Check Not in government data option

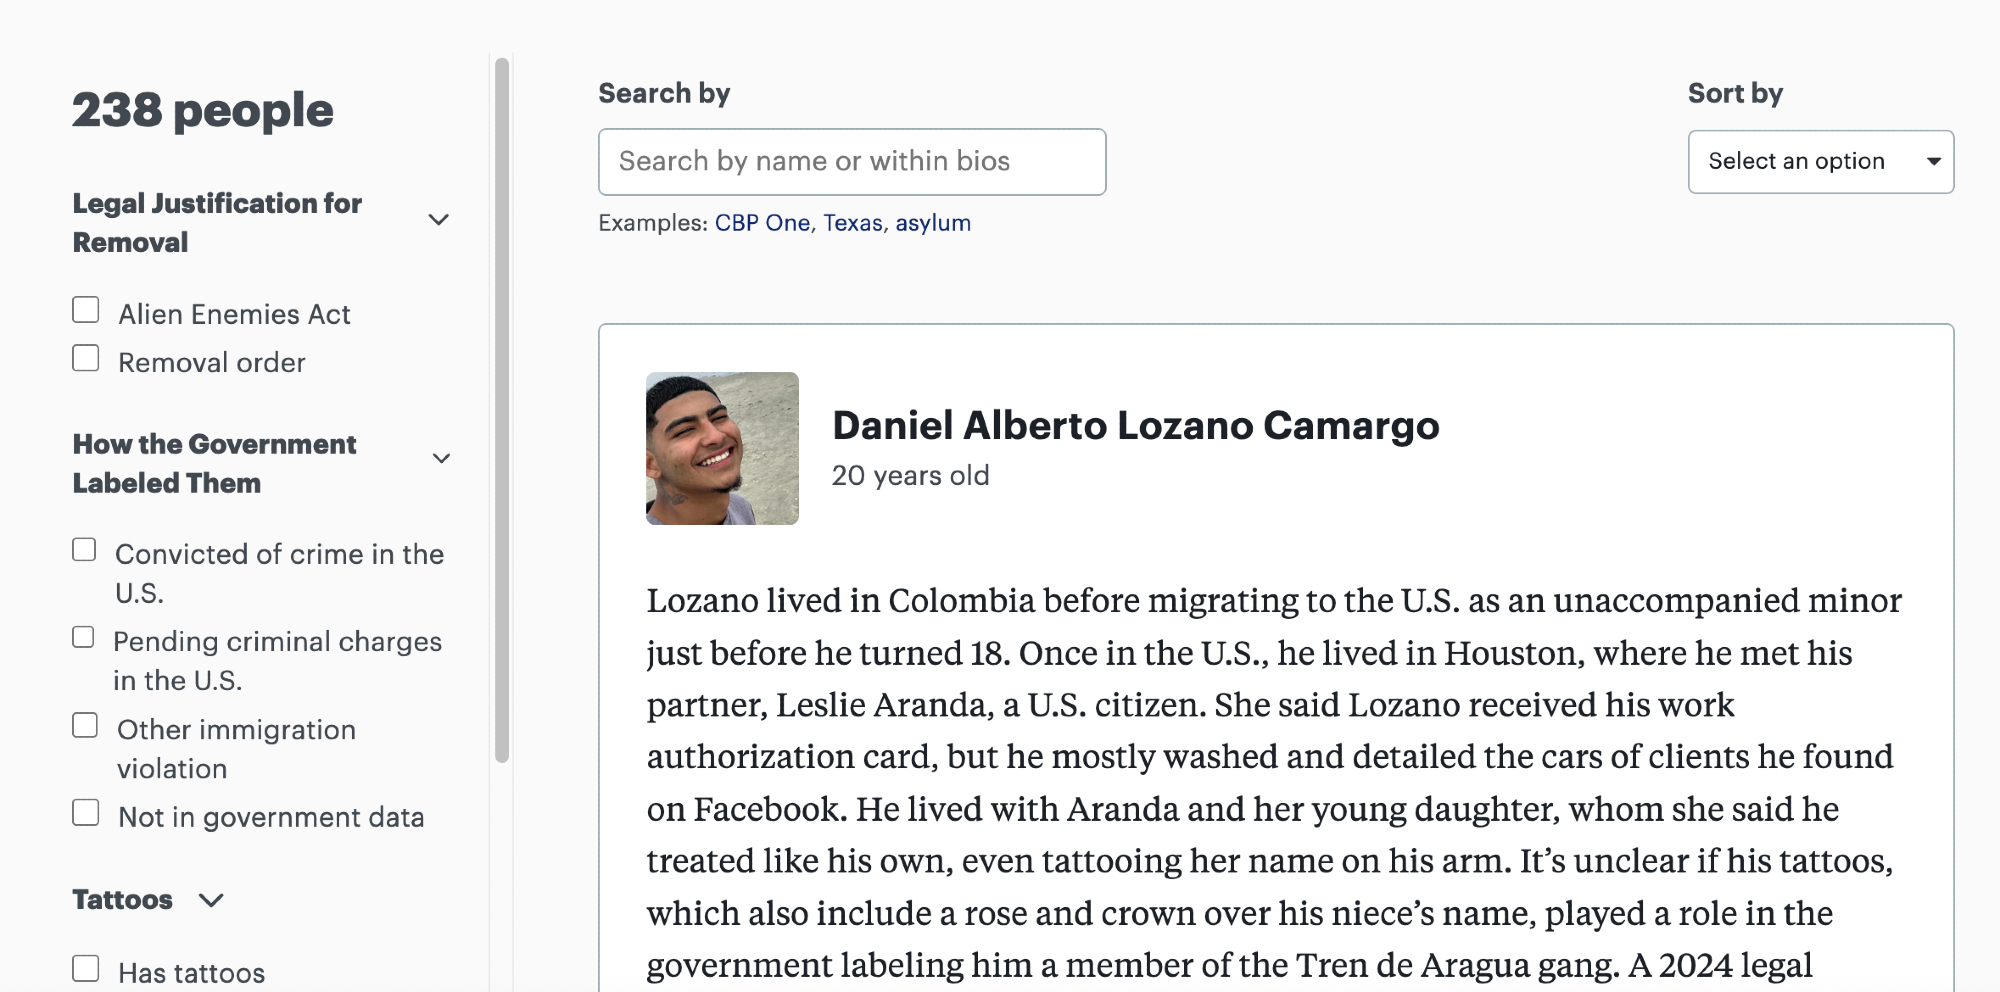[x=86, y=813]
